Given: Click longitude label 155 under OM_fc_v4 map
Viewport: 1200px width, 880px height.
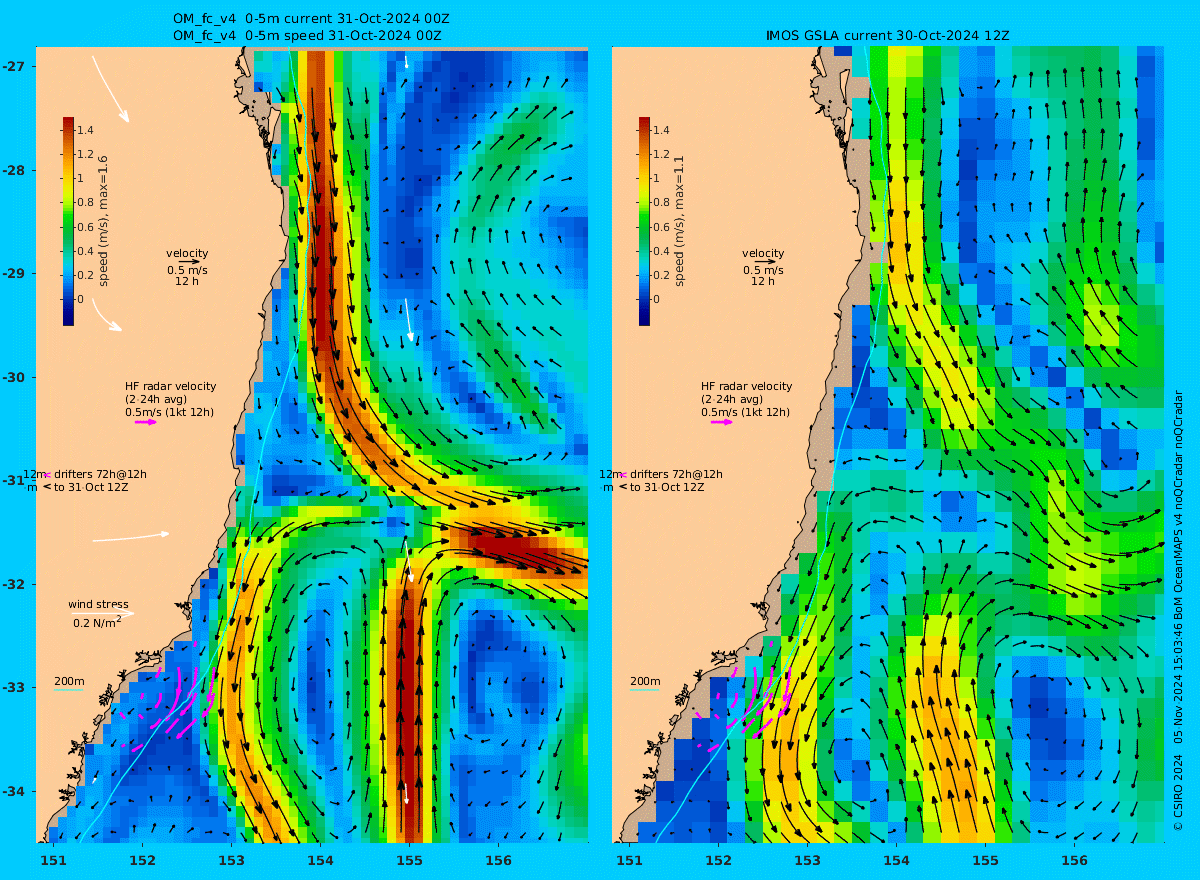Looking at the screenshot, I should coord(409,860).
